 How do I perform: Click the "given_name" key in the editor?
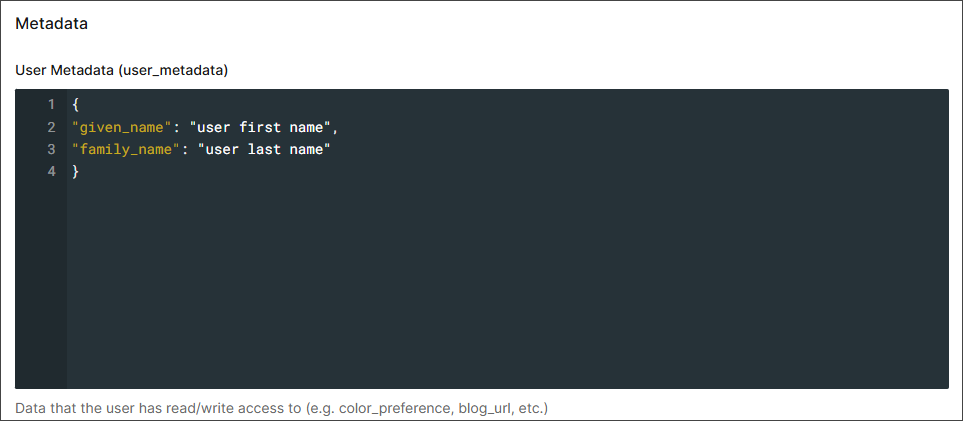point(122,127)
